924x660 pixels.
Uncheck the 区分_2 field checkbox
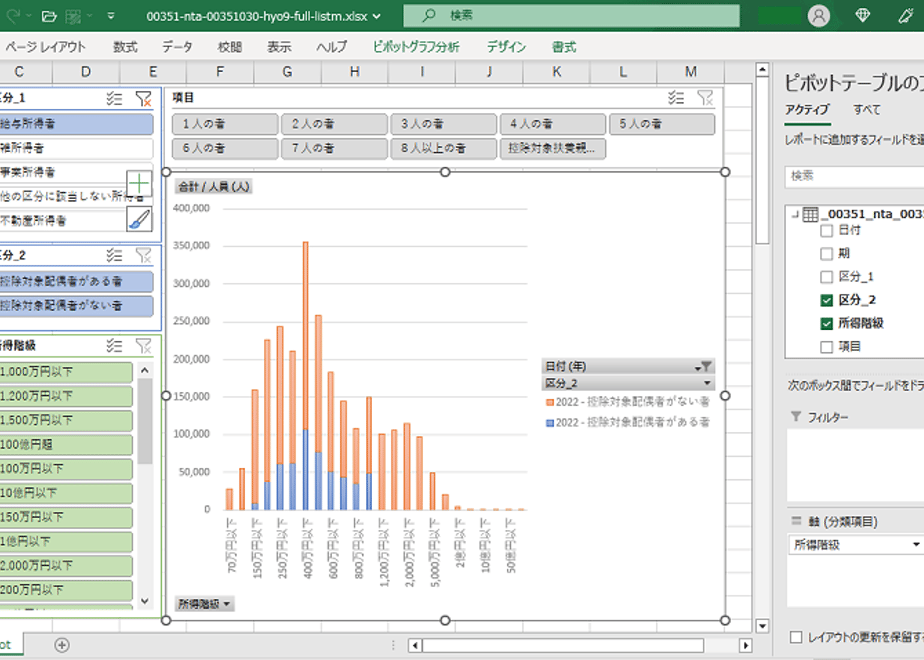pos(827,300)
